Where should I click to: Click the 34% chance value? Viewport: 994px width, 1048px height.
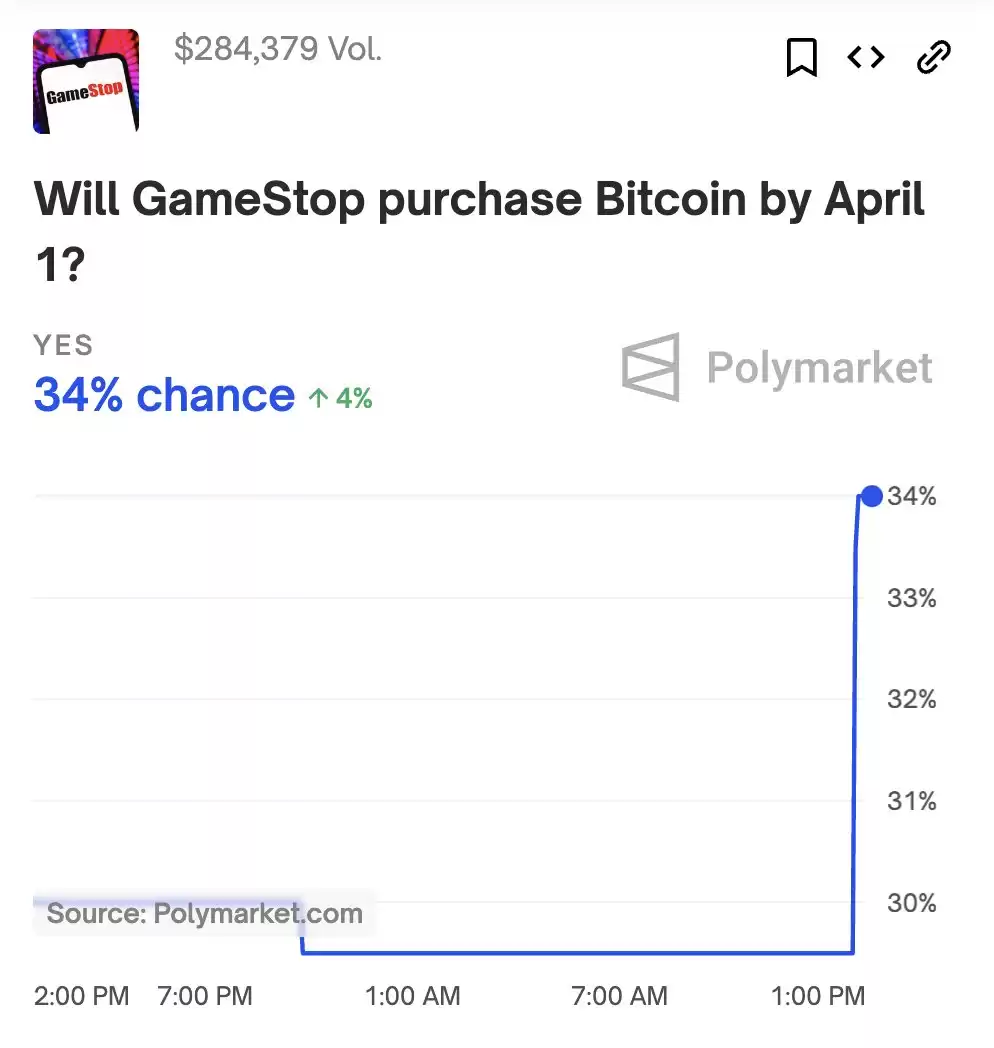pyautogui.click(x=164, y=396)
